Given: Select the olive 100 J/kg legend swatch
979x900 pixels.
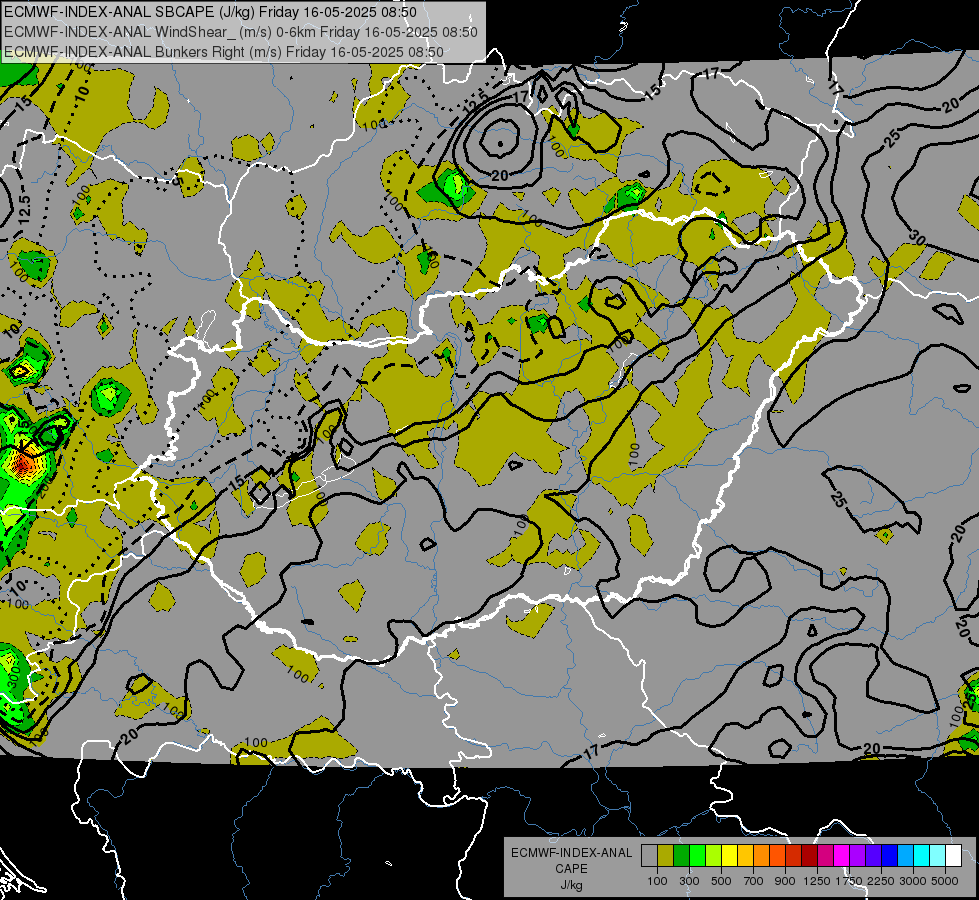Looking at the screenshot, I should [666, 855].
